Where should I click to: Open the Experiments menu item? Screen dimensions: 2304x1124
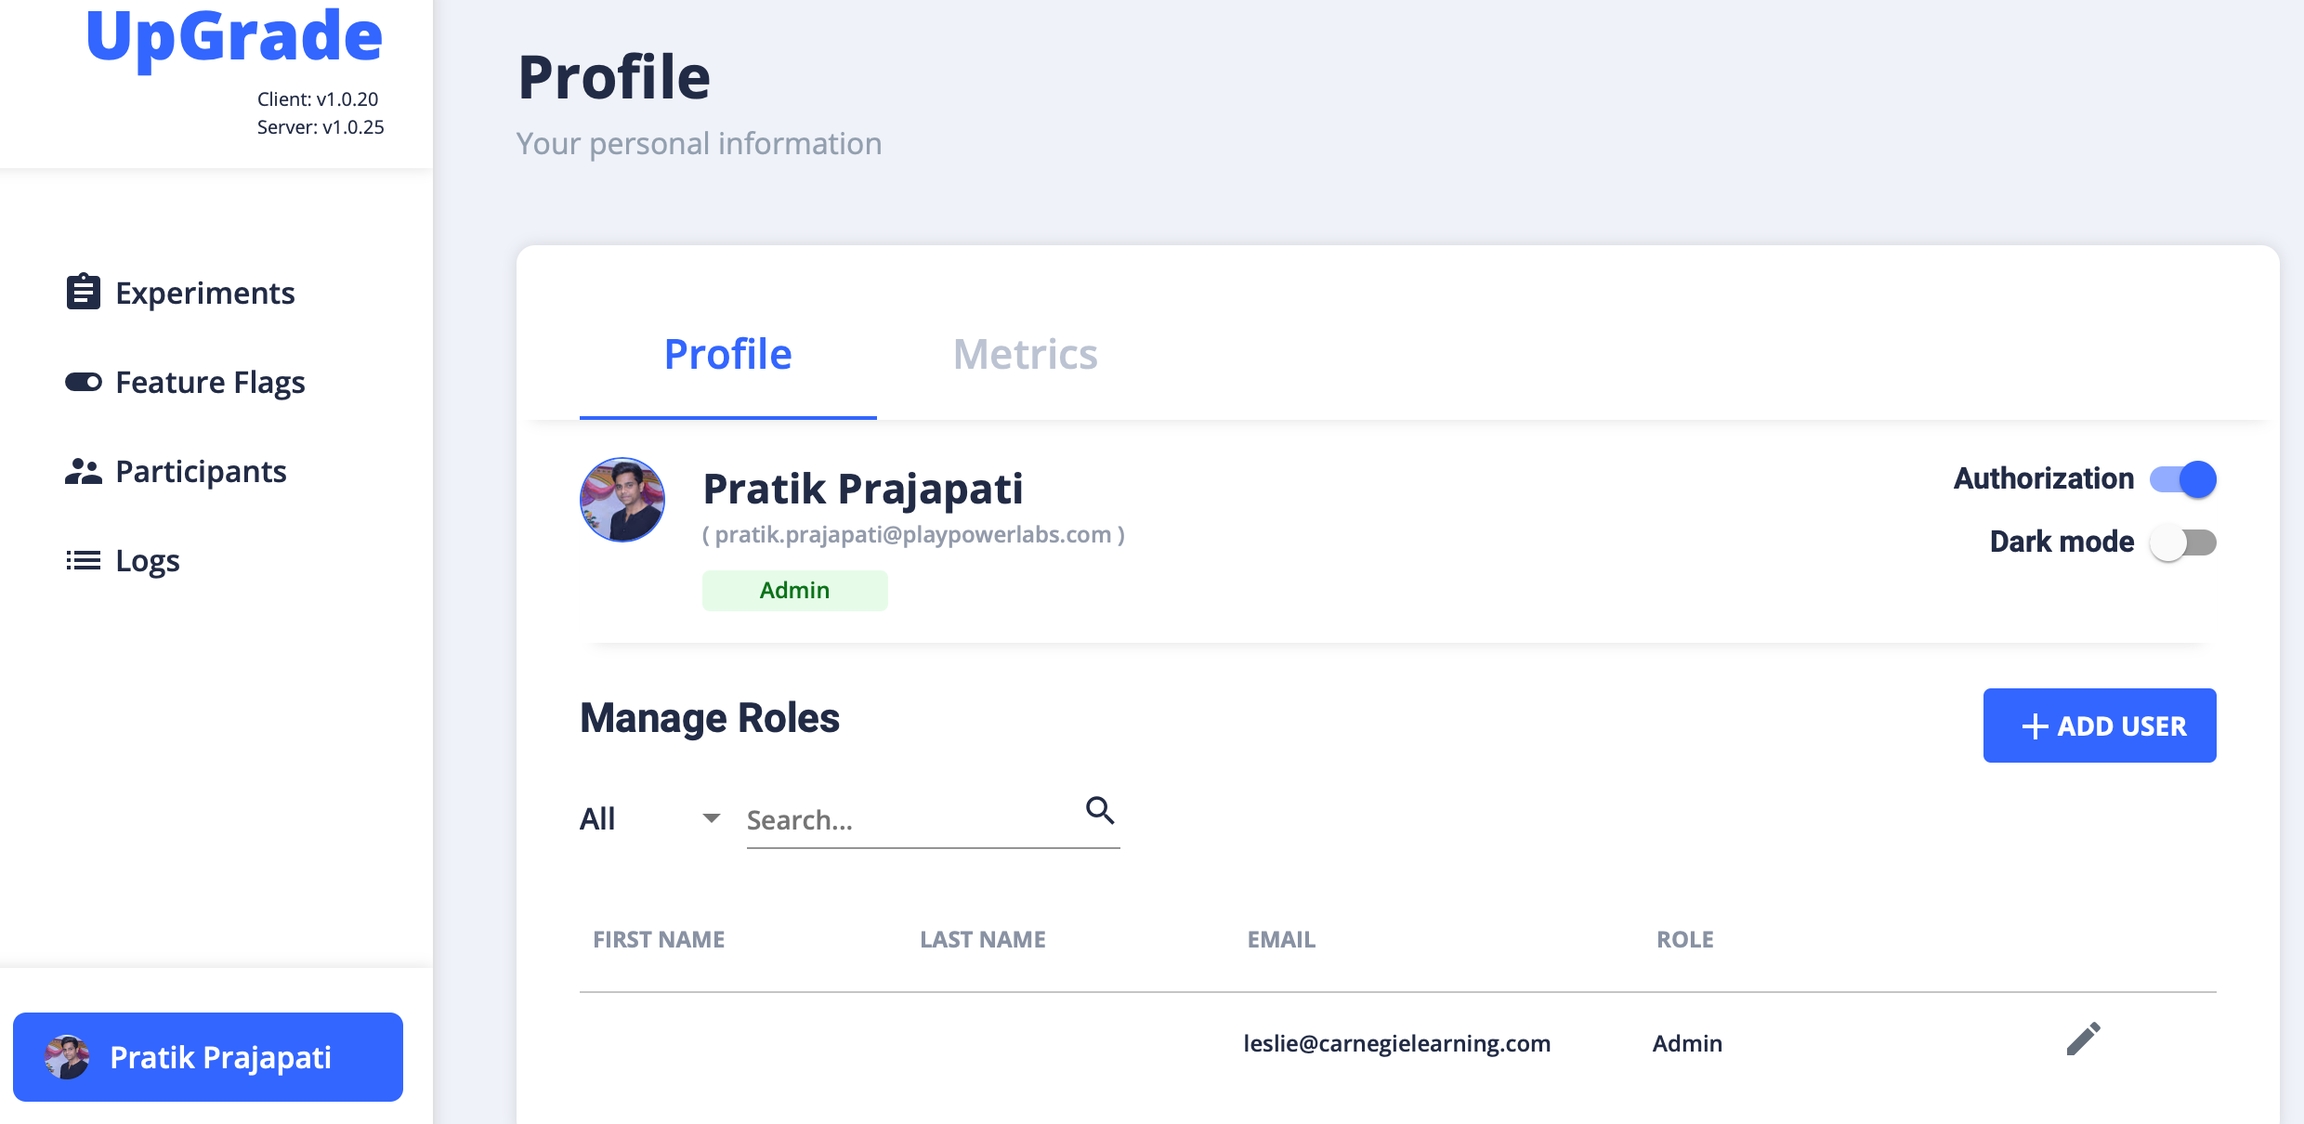[204, 293]
